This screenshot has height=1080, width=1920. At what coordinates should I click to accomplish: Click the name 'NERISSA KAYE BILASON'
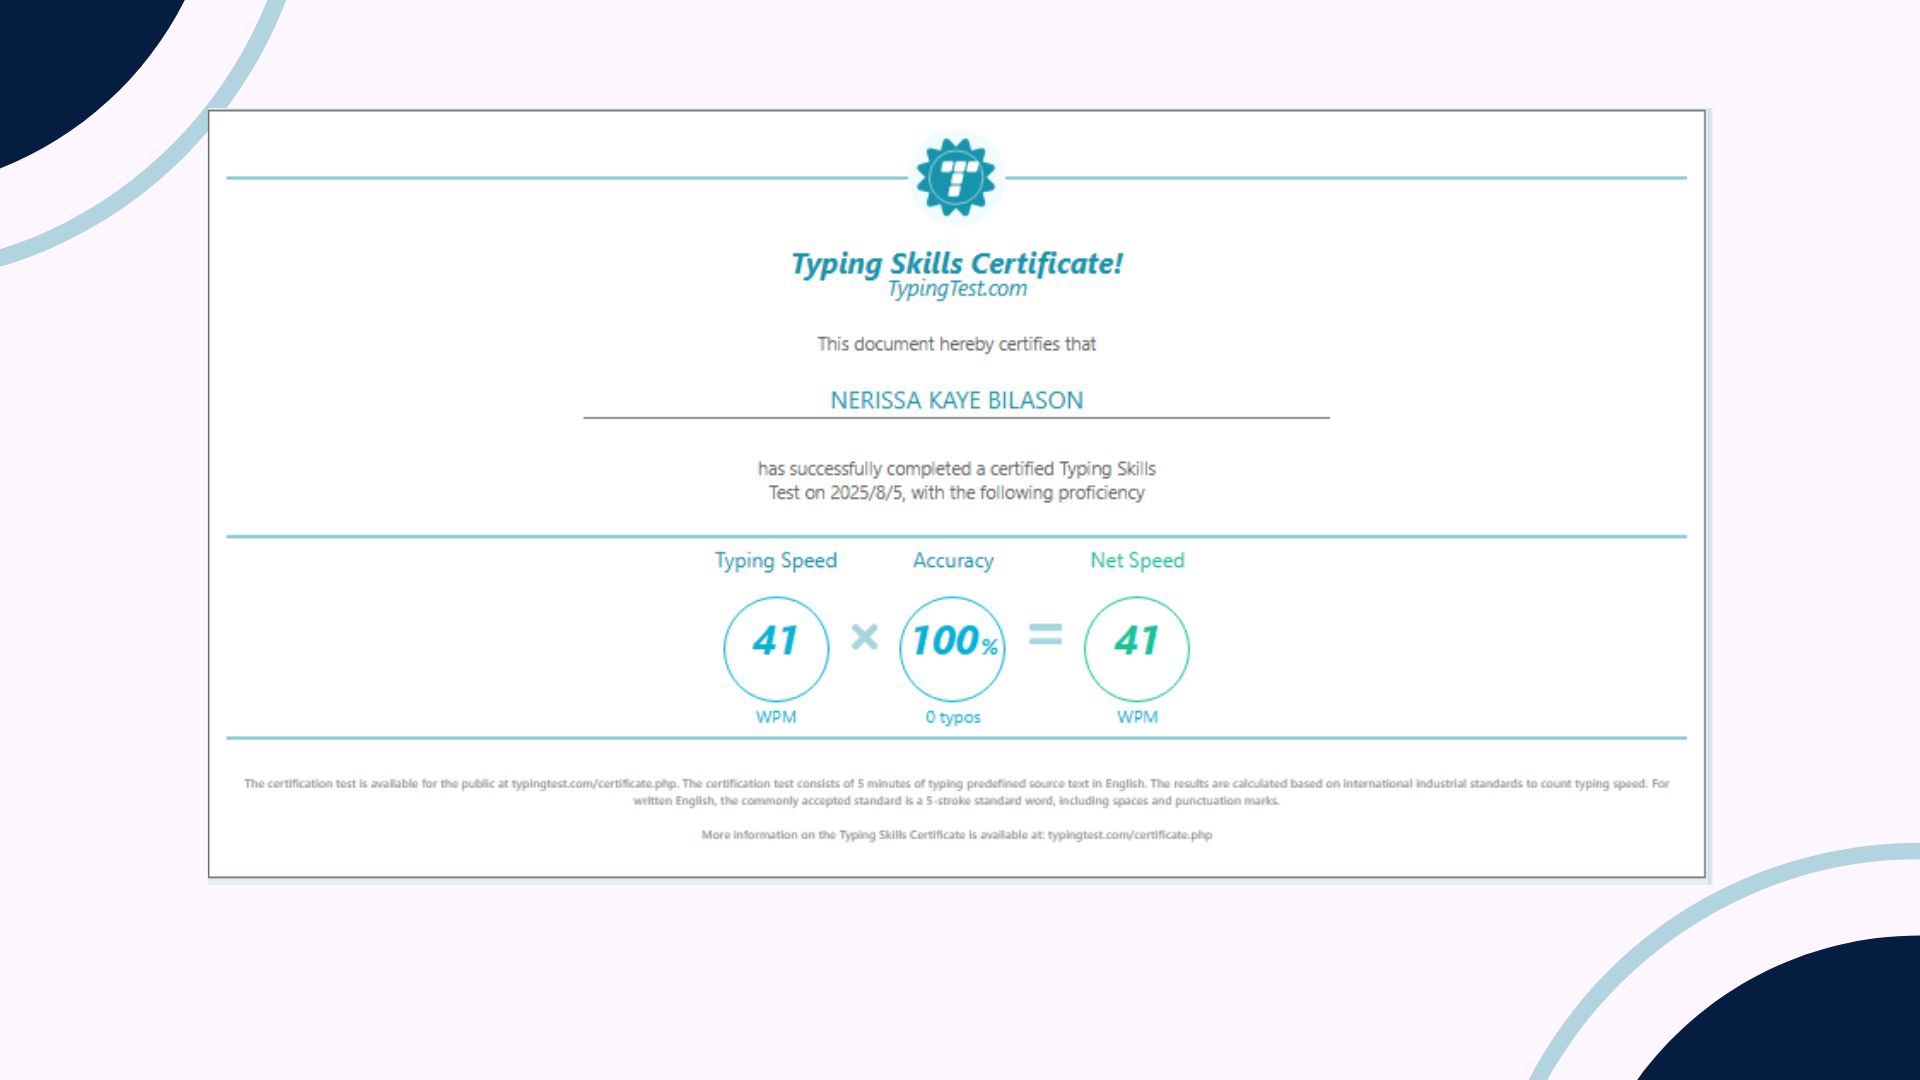tap(957, 400)
